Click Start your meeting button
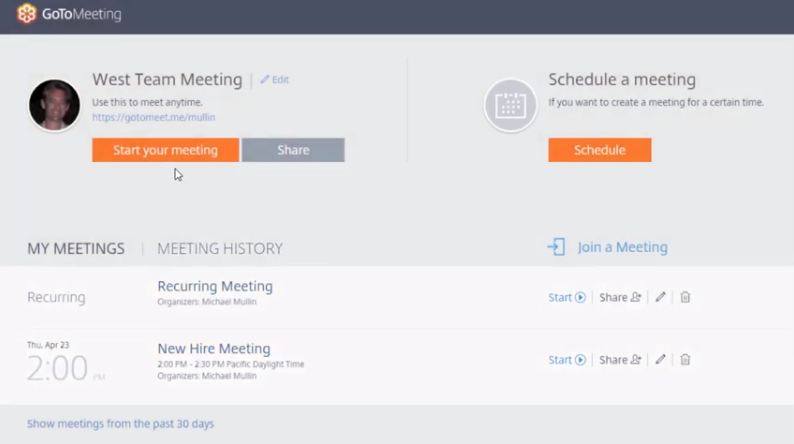 [x=166, y=150]
